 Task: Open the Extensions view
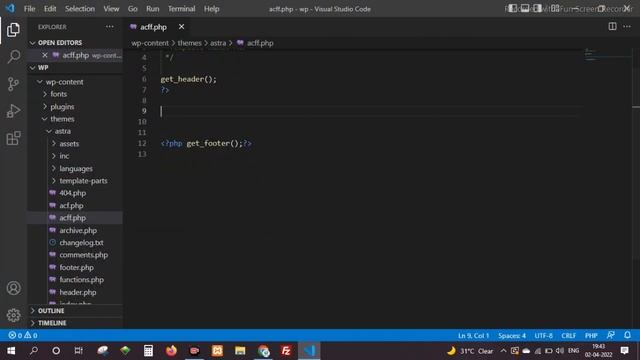point(13,138)
